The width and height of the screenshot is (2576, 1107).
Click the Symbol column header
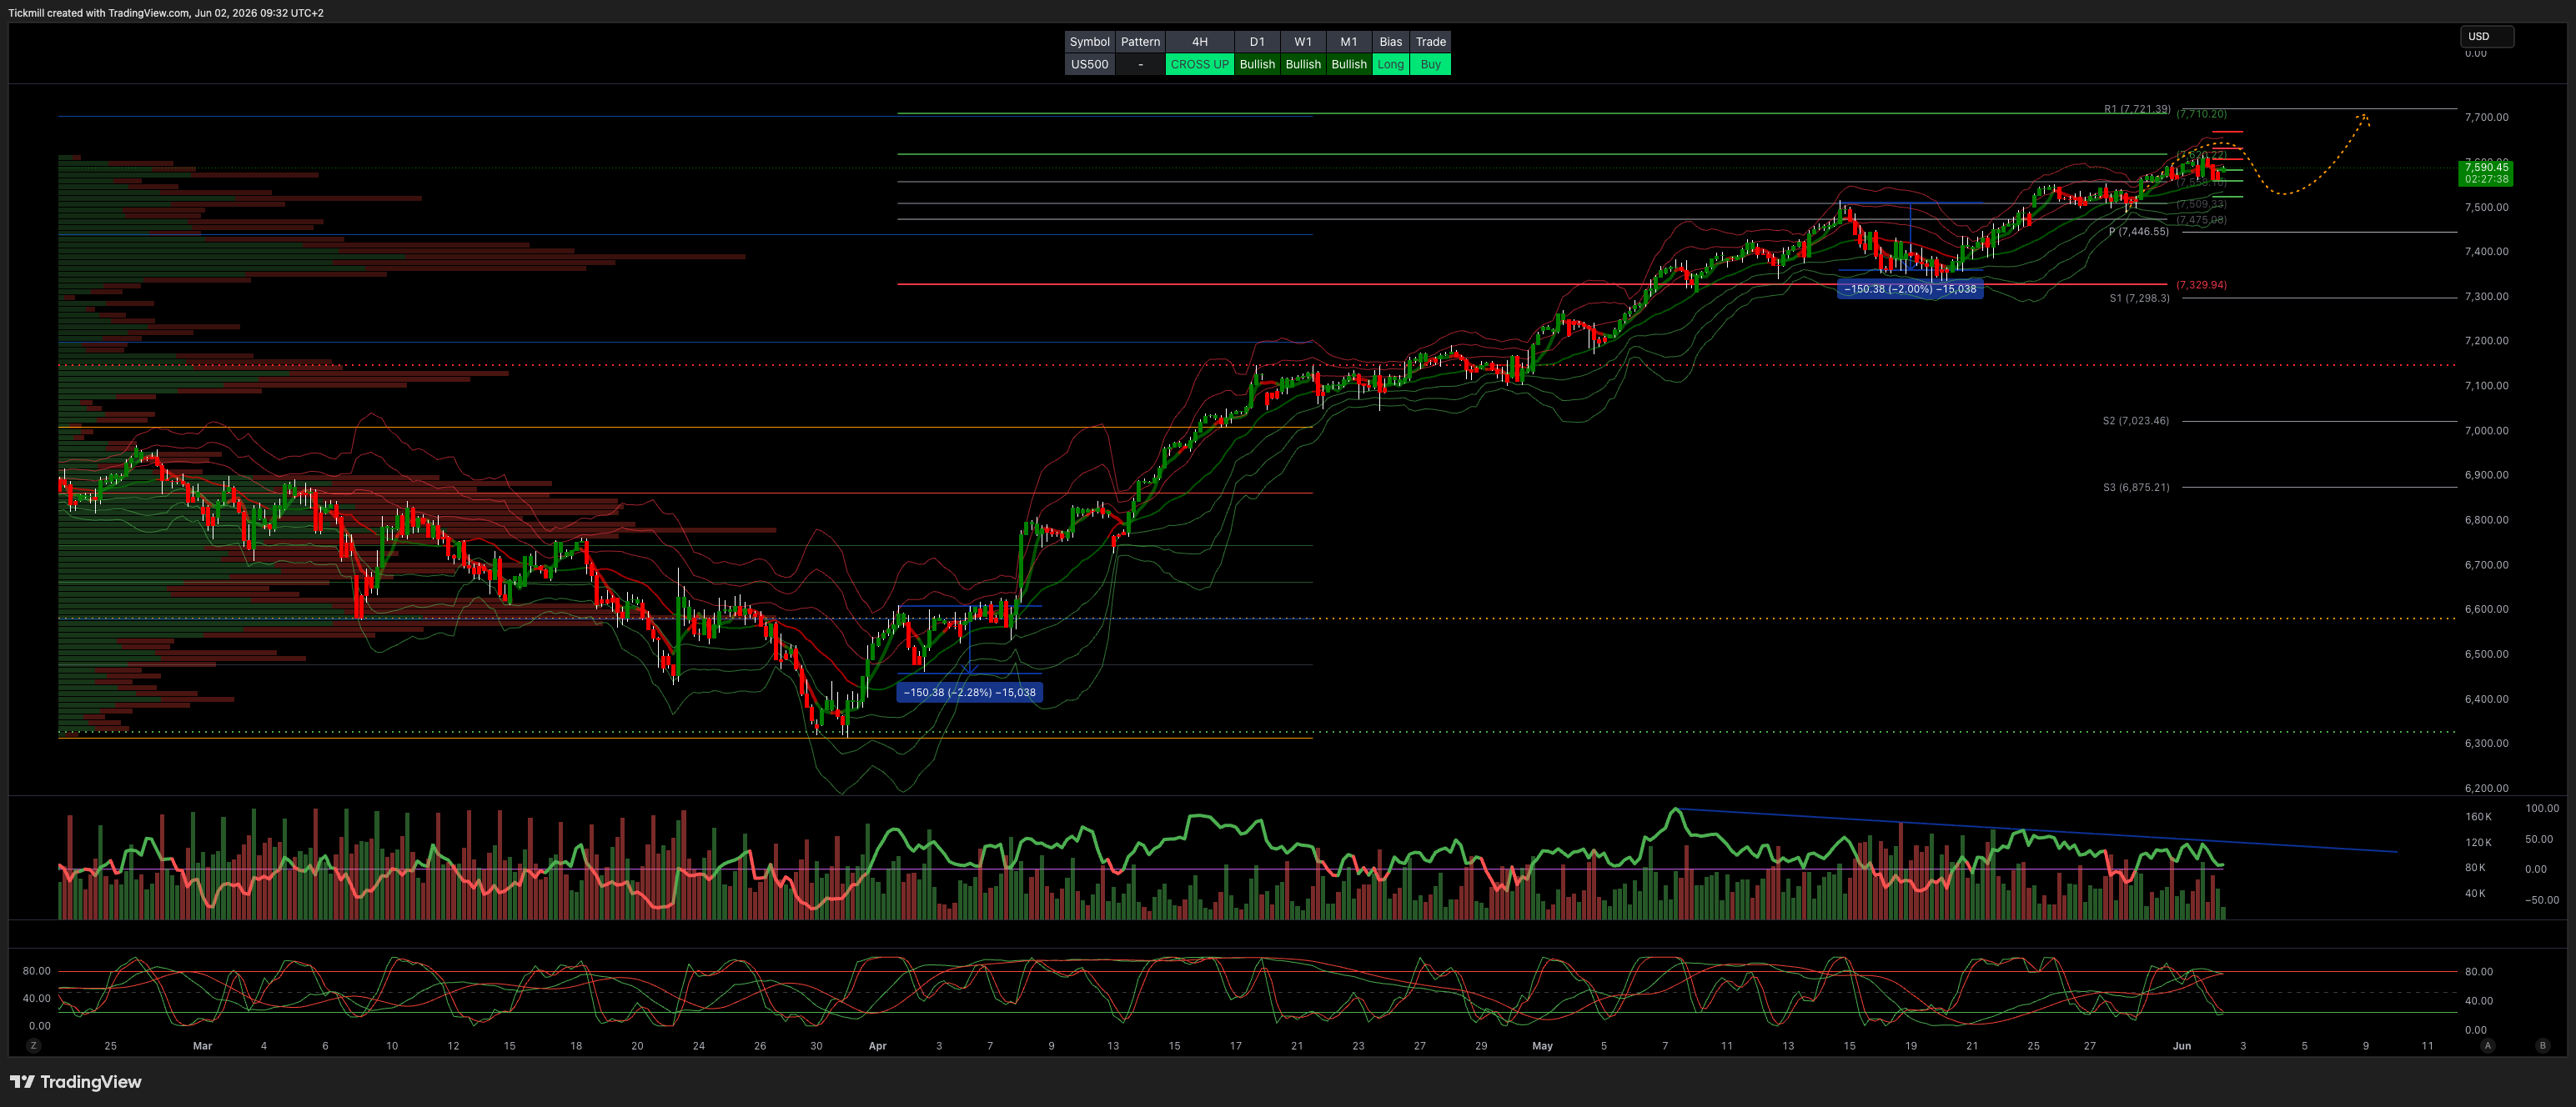(x=1089, y=41)
